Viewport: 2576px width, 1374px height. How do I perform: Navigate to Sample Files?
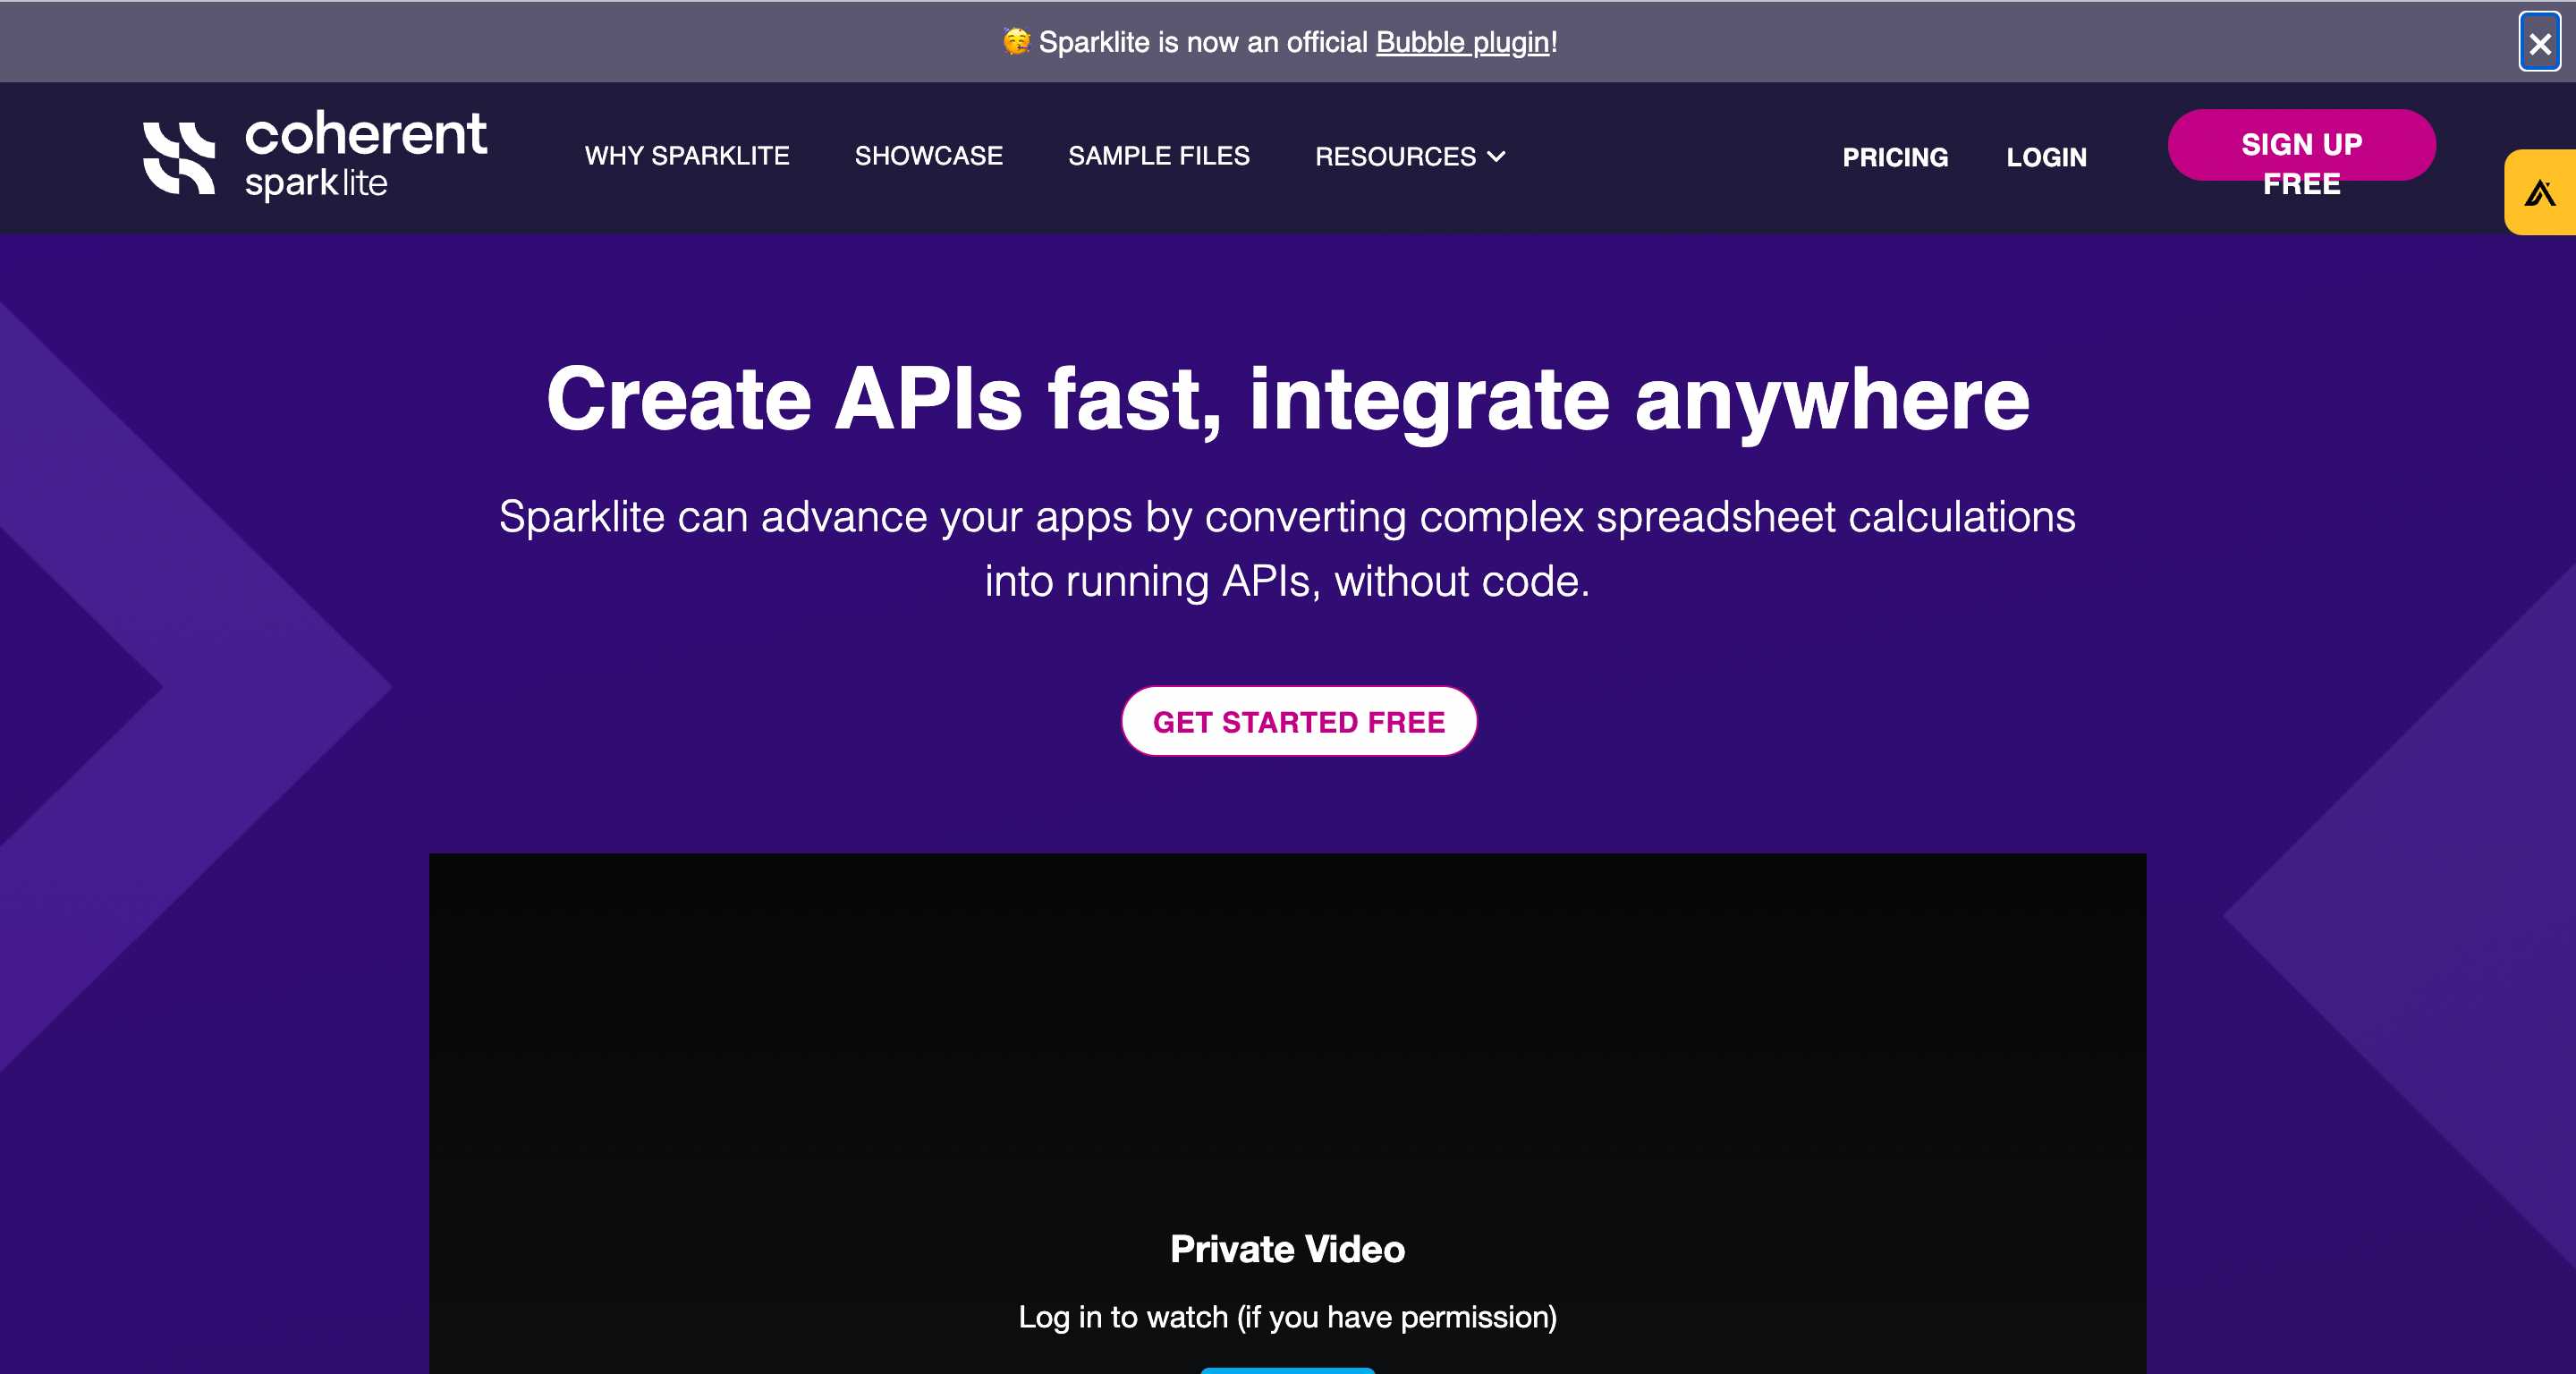1158,156
